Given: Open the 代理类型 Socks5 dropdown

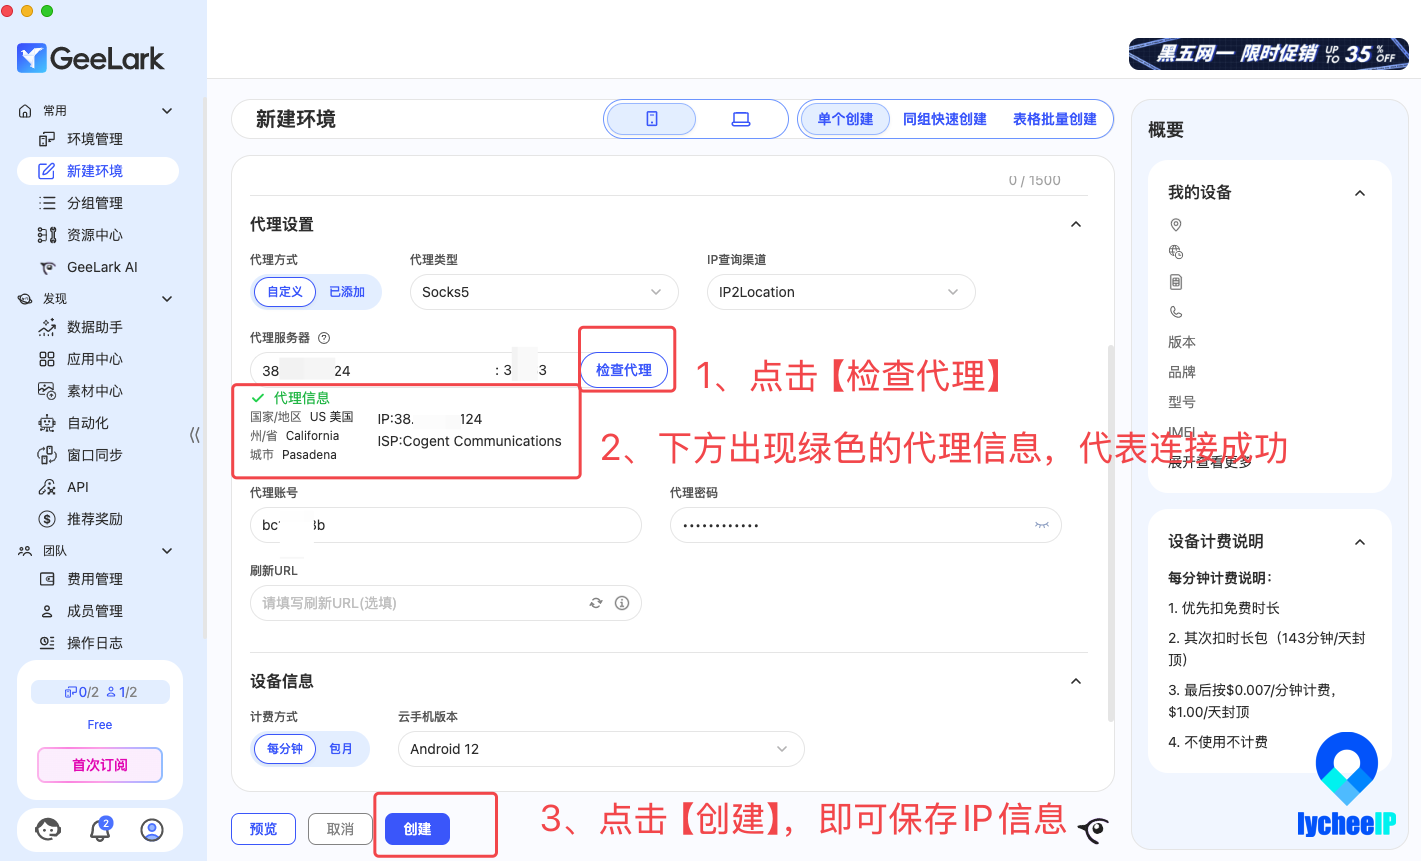Looking at the screenshot, I should click(544, 292).
